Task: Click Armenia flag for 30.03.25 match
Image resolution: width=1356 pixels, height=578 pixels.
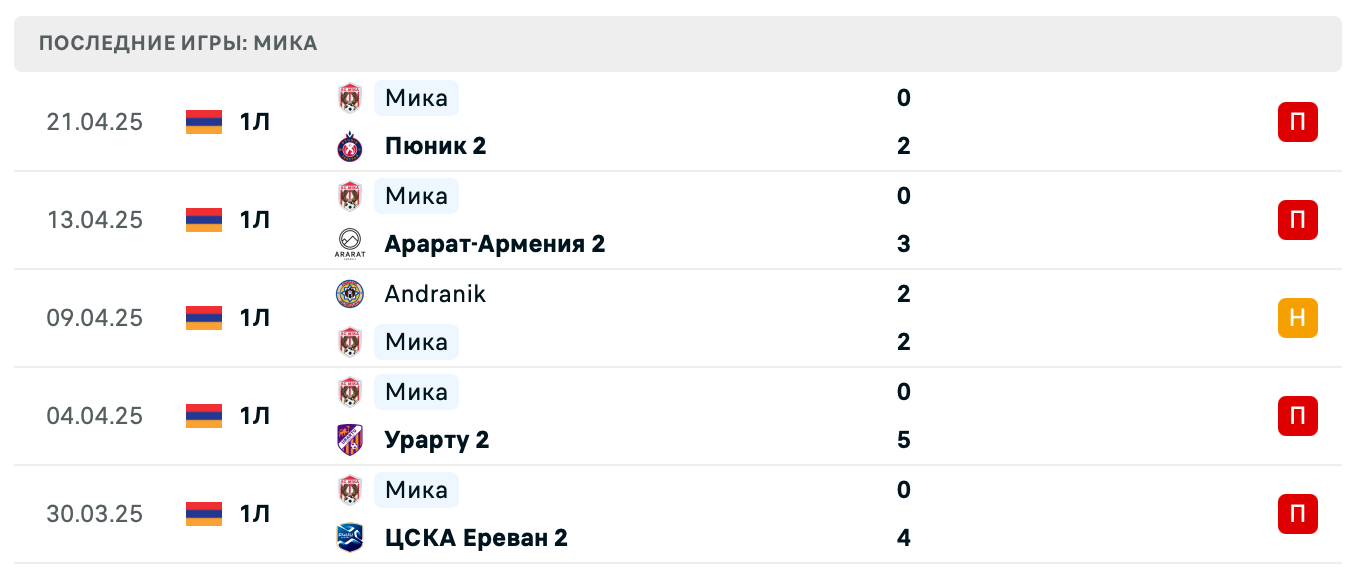Action: tap(204, 514)
